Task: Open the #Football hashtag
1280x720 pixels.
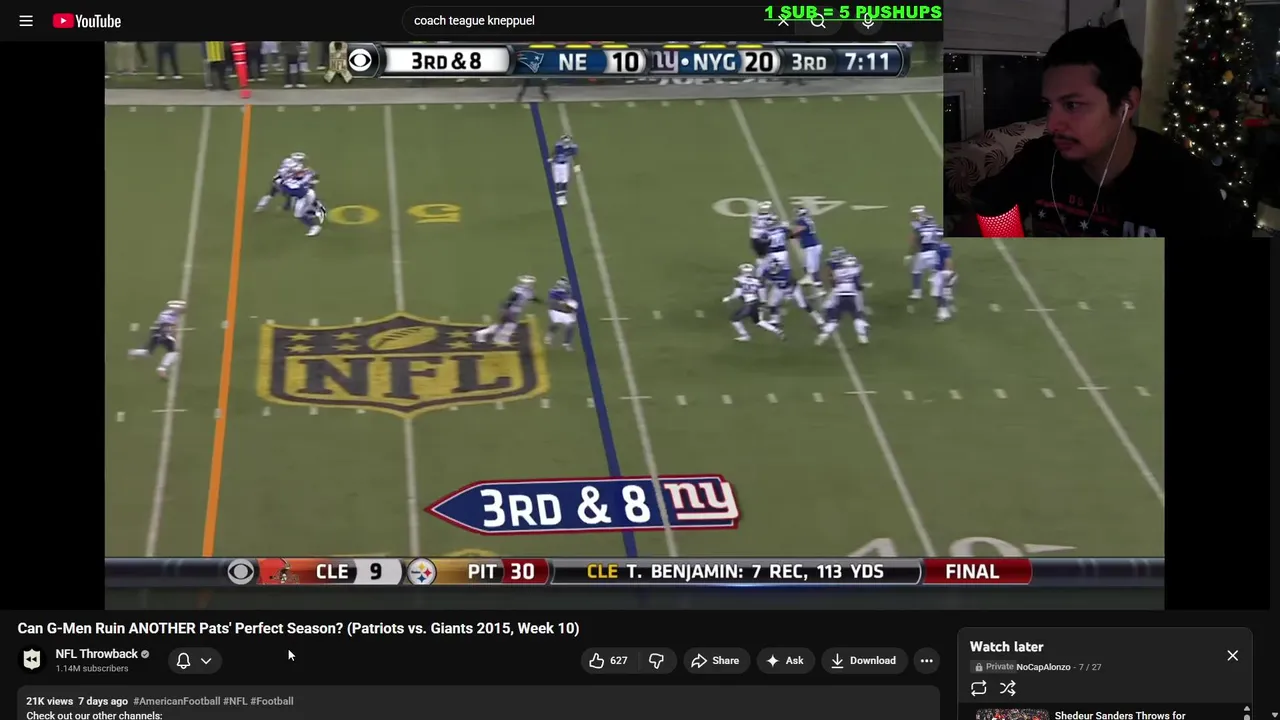Action: [272, 701]
